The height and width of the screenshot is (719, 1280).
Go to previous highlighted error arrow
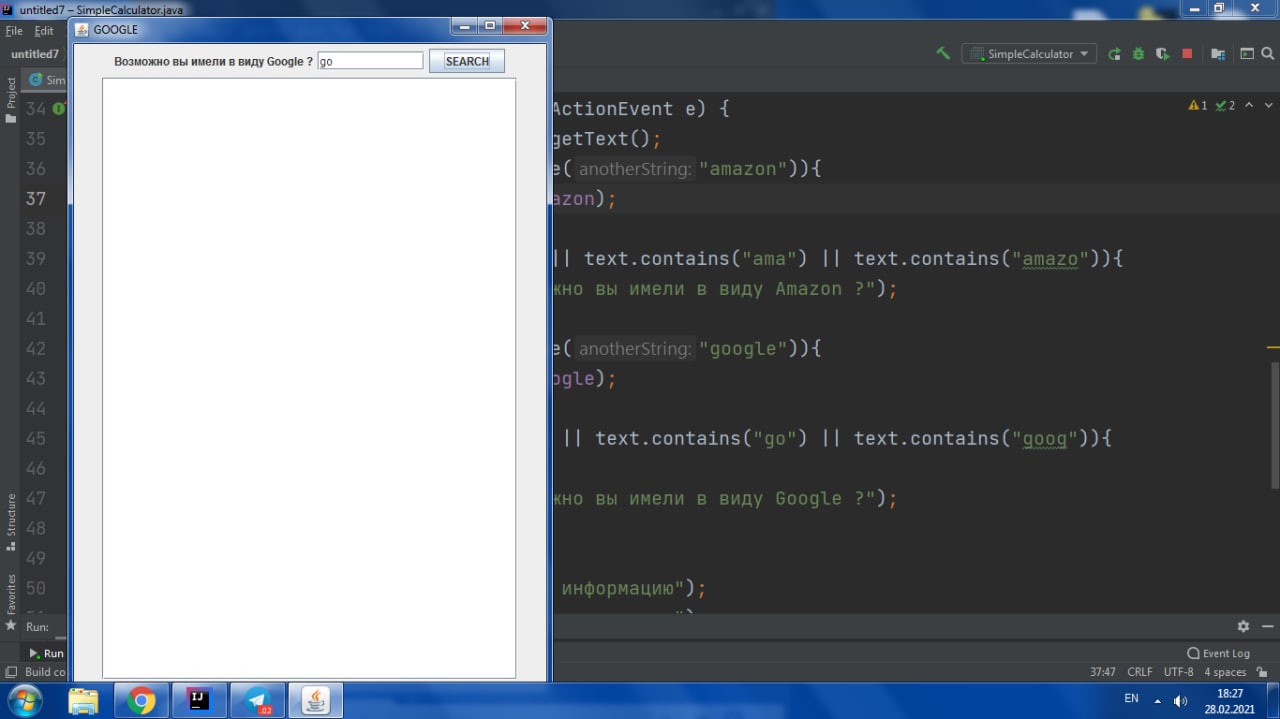point(1249,105)
